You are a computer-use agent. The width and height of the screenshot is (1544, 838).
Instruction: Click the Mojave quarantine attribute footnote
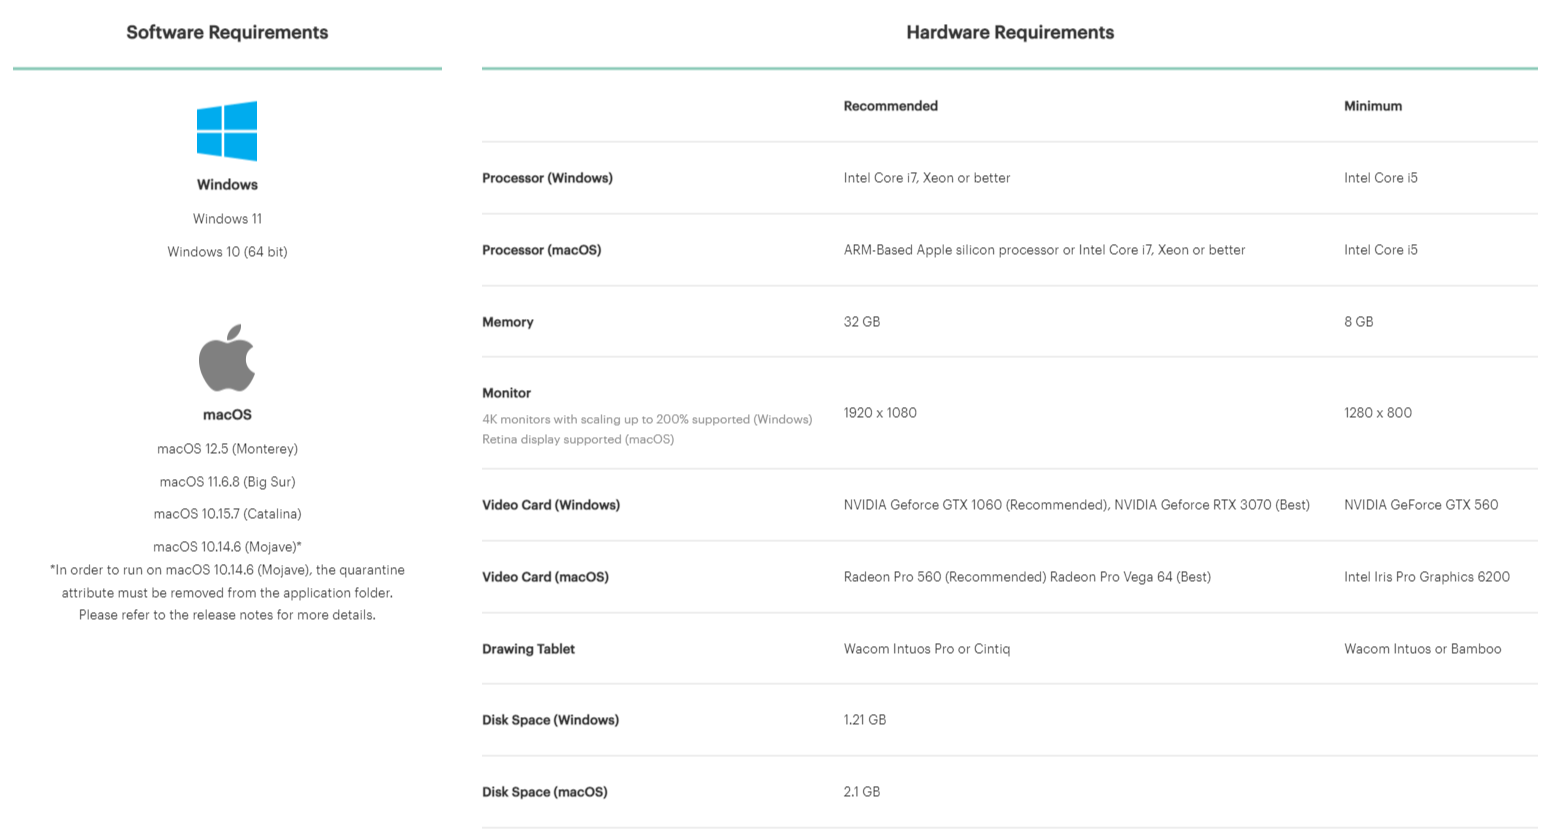[x=227, y=592]
